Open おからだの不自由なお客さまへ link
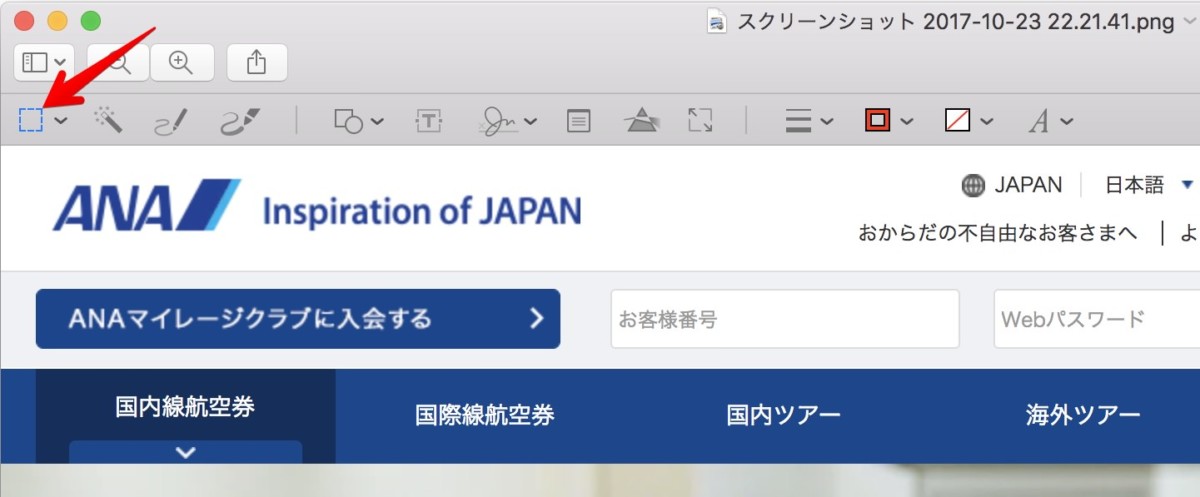 coord(998,233)
